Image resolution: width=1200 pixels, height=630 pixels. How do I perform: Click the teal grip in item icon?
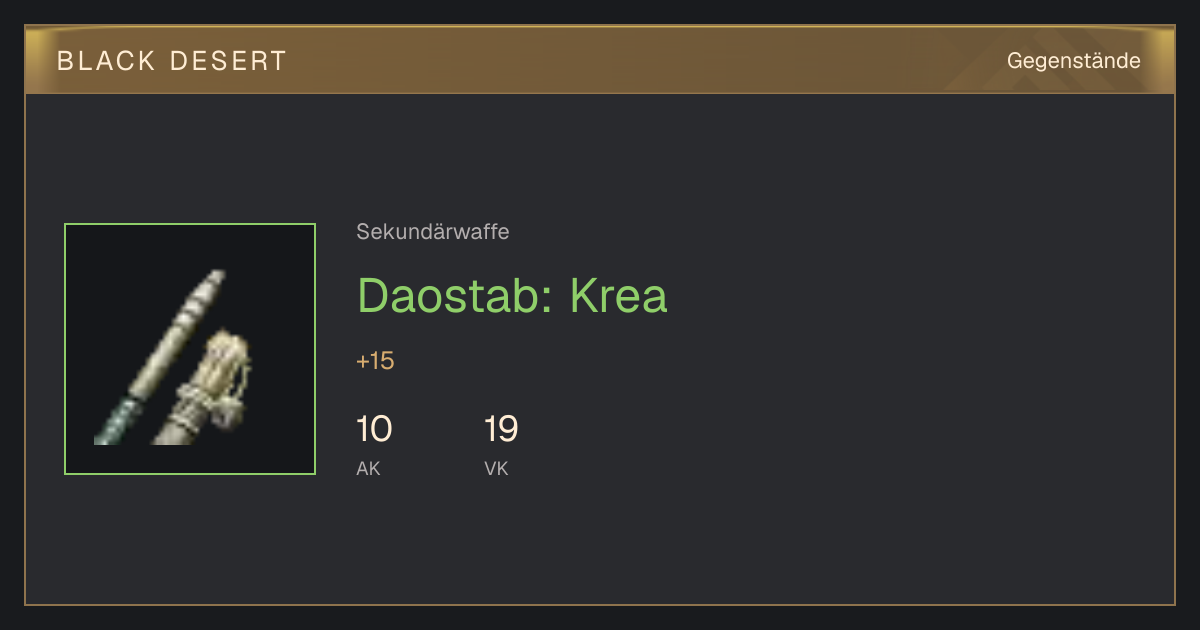[x=118, y=421]
